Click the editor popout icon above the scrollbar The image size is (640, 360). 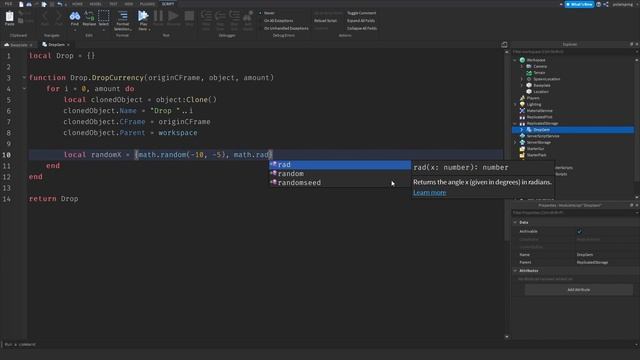[x=504, y=44]
